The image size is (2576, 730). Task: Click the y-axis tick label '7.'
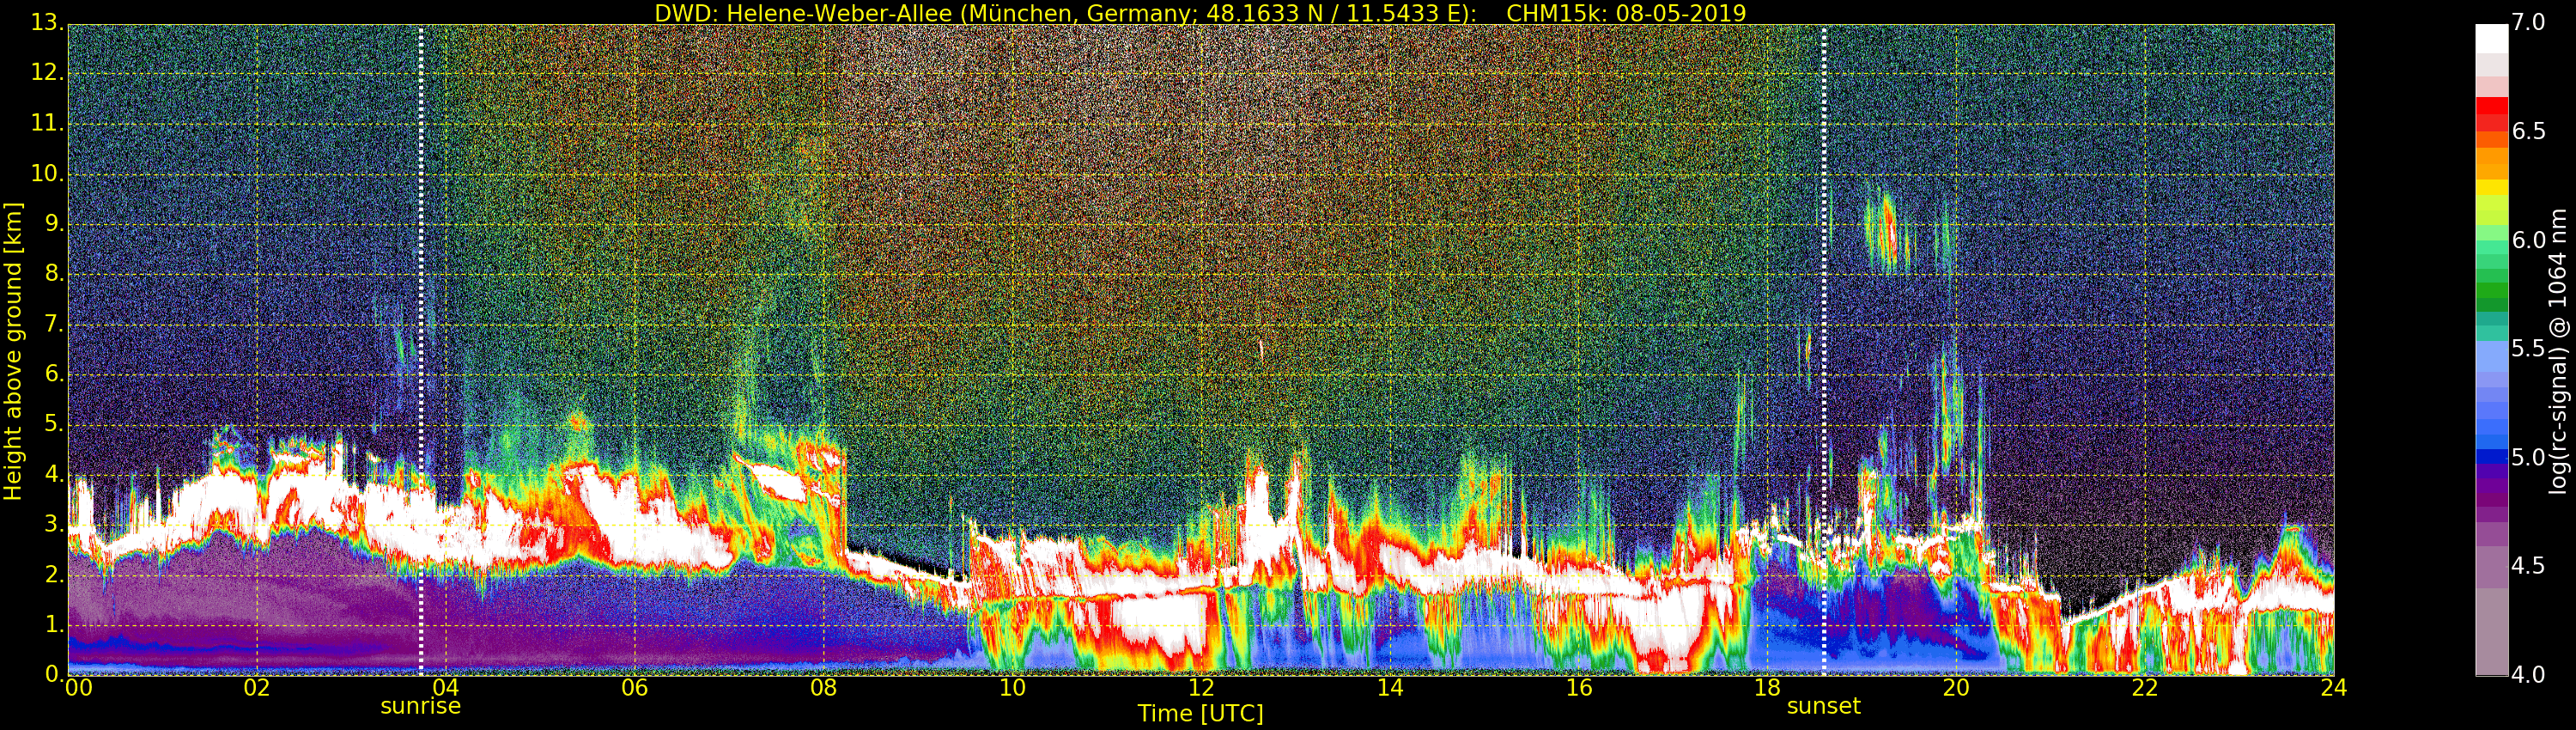pyautogui.click(x=54, y=324)
